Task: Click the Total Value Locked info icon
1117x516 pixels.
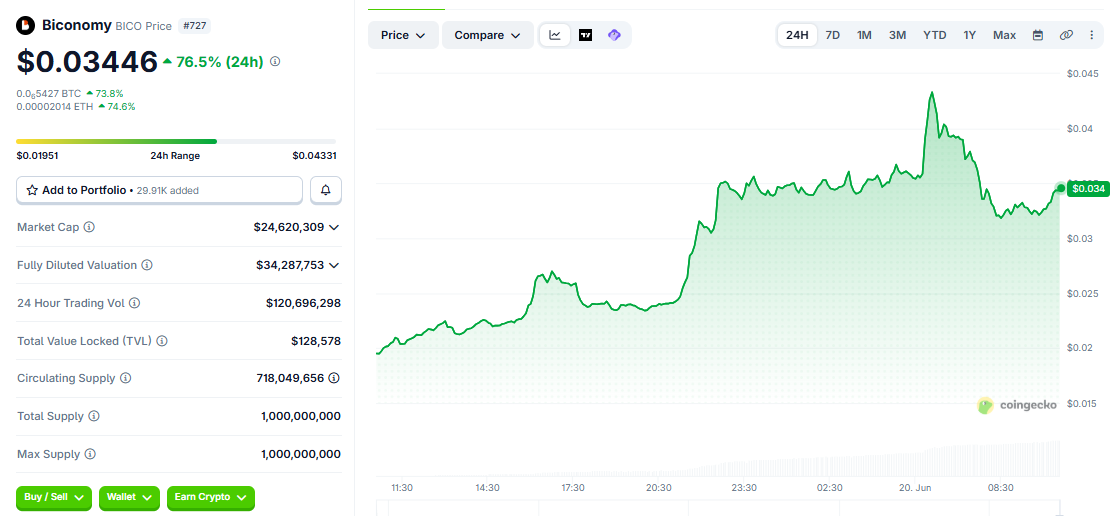Action: click(162, 341)
